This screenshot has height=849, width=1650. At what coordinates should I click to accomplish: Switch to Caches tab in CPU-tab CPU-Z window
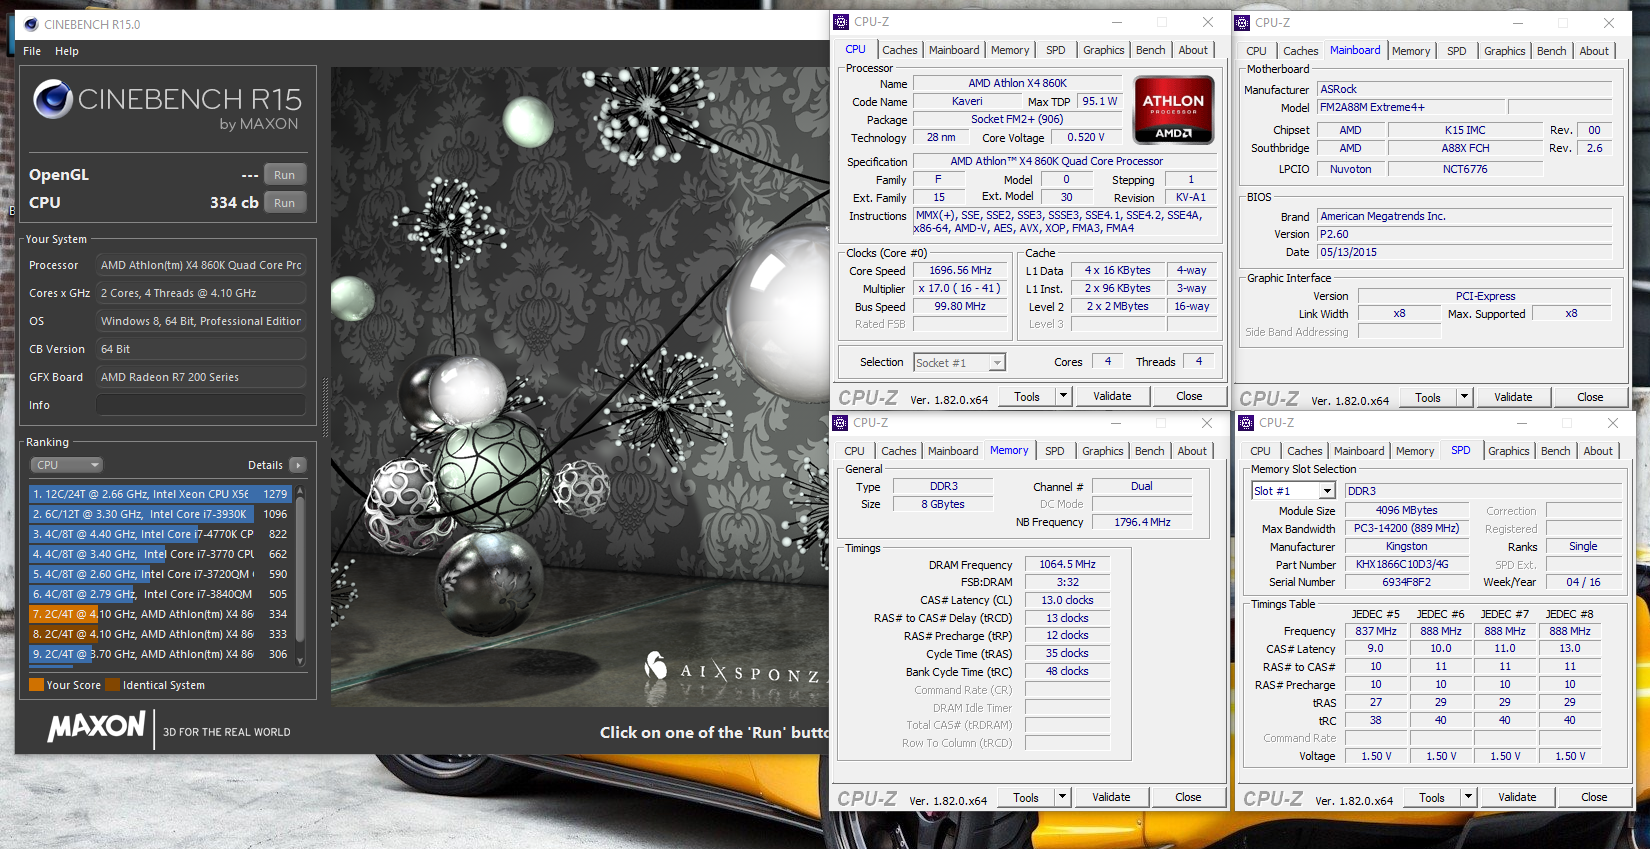899,50
